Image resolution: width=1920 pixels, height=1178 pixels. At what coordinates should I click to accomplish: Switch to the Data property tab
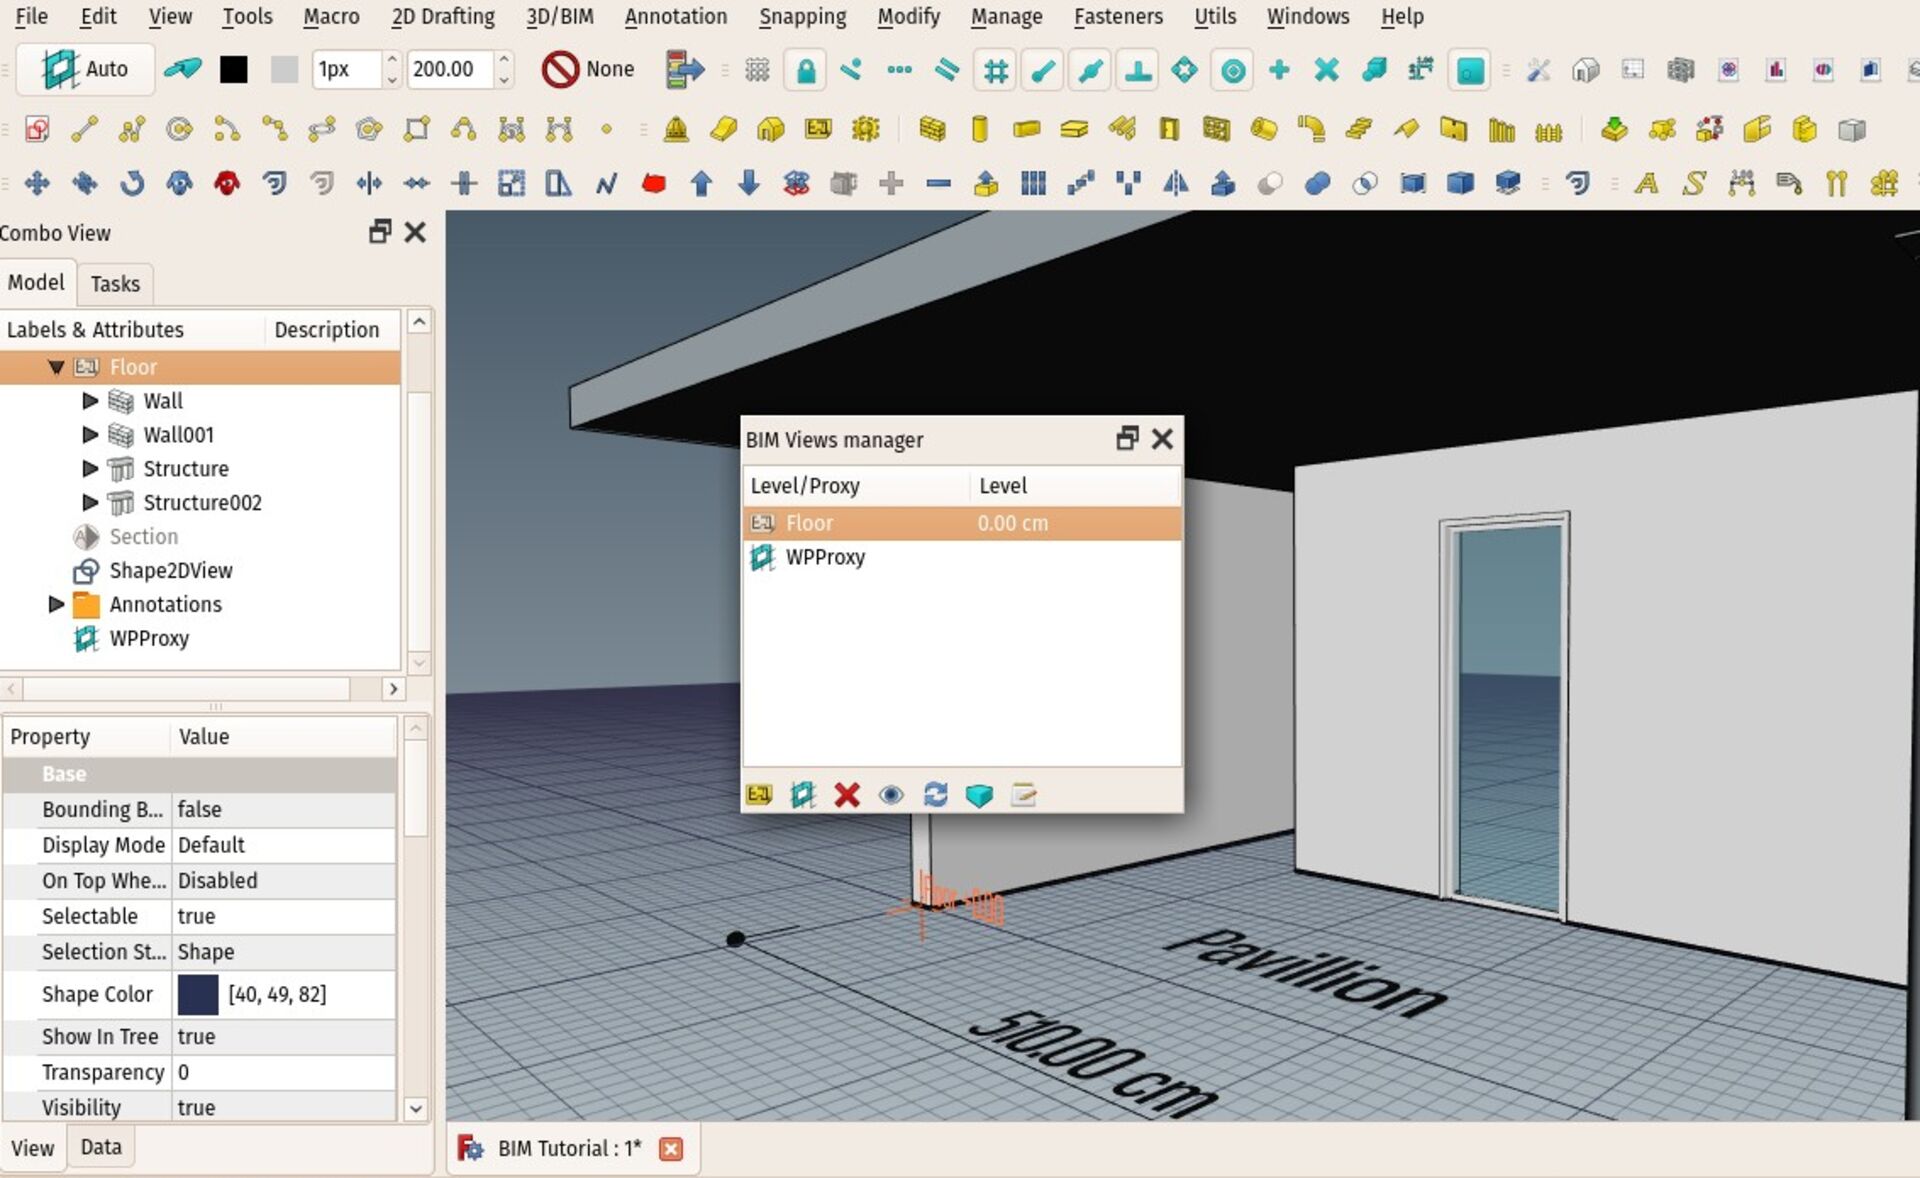click(x=101, y=1147)
